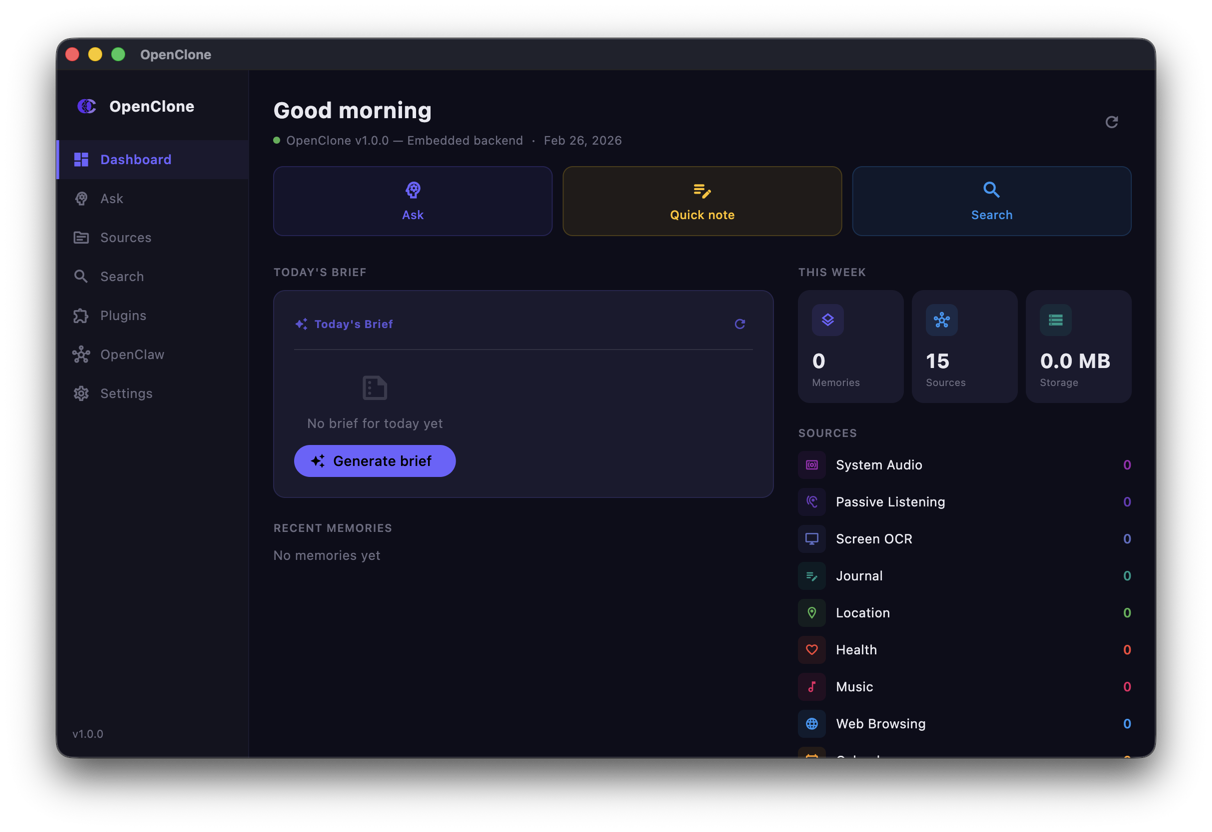Select the Location pin icon

pos(811,612)
